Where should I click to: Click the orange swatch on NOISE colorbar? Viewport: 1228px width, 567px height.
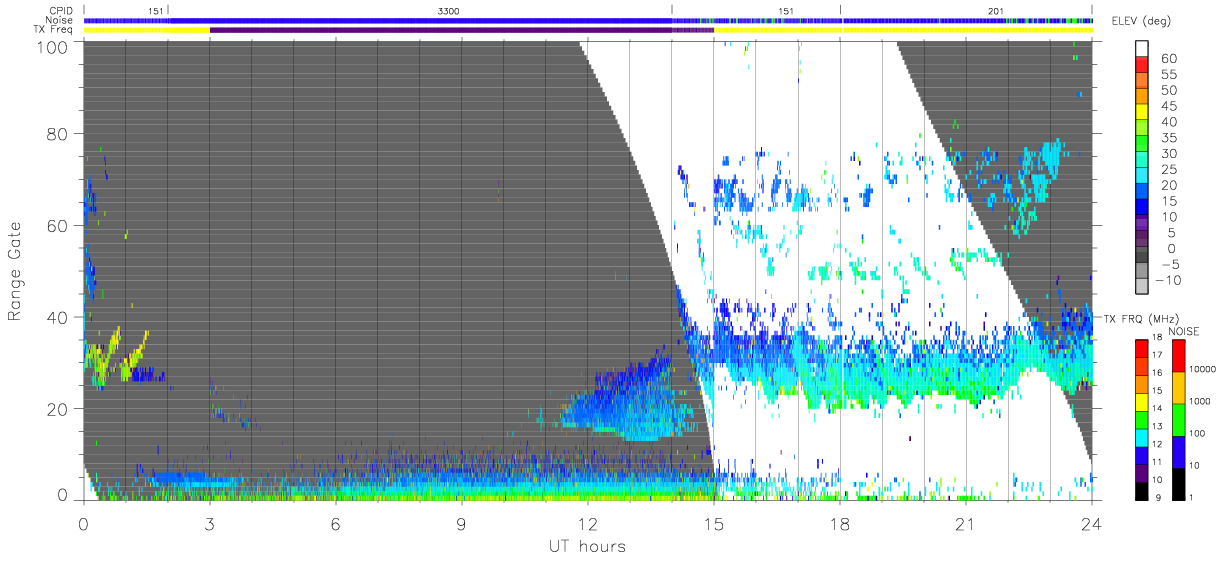tap(1177, 387)
